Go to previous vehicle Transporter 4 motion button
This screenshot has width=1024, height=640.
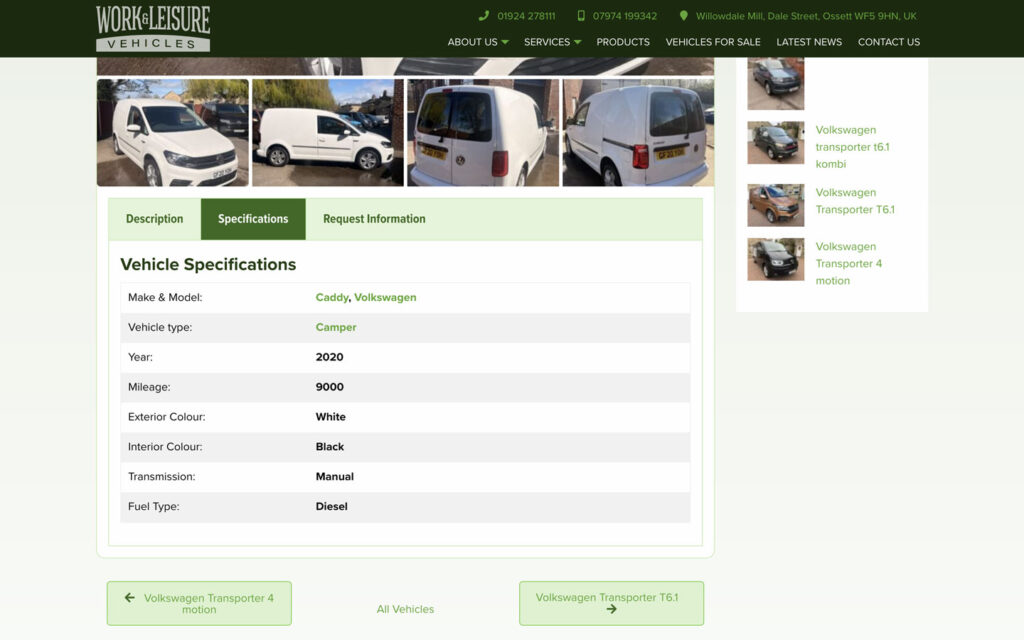(x=199, y=603)
